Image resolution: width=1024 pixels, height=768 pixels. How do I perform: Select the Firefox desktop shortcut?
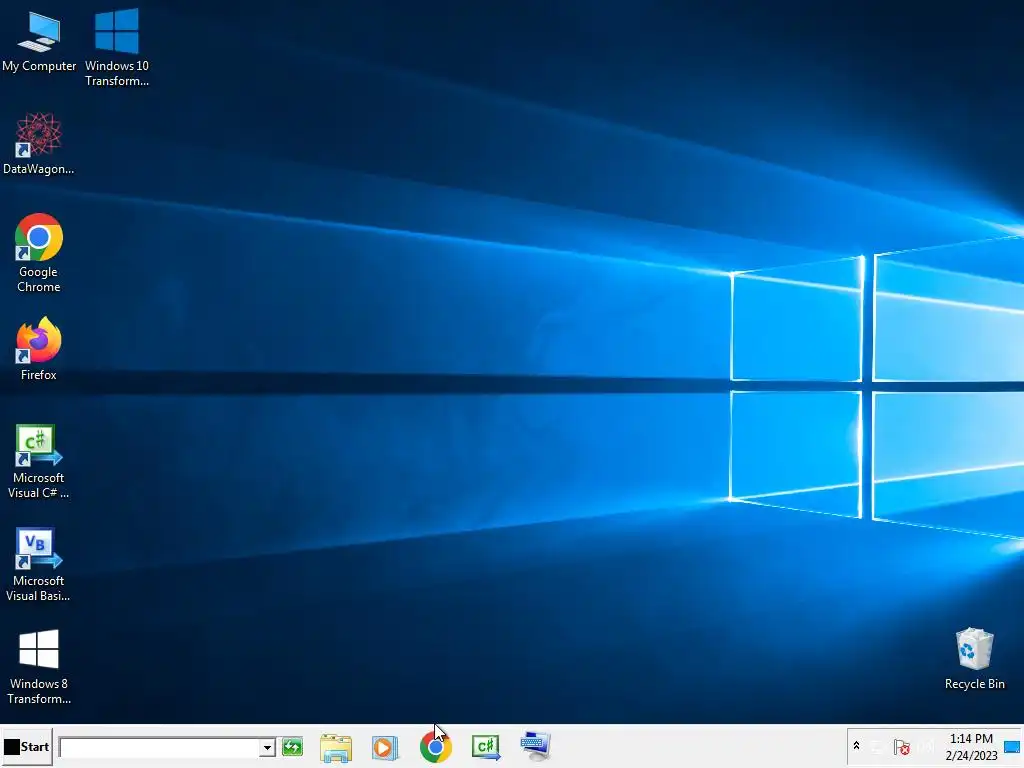(x=39, y=349)
